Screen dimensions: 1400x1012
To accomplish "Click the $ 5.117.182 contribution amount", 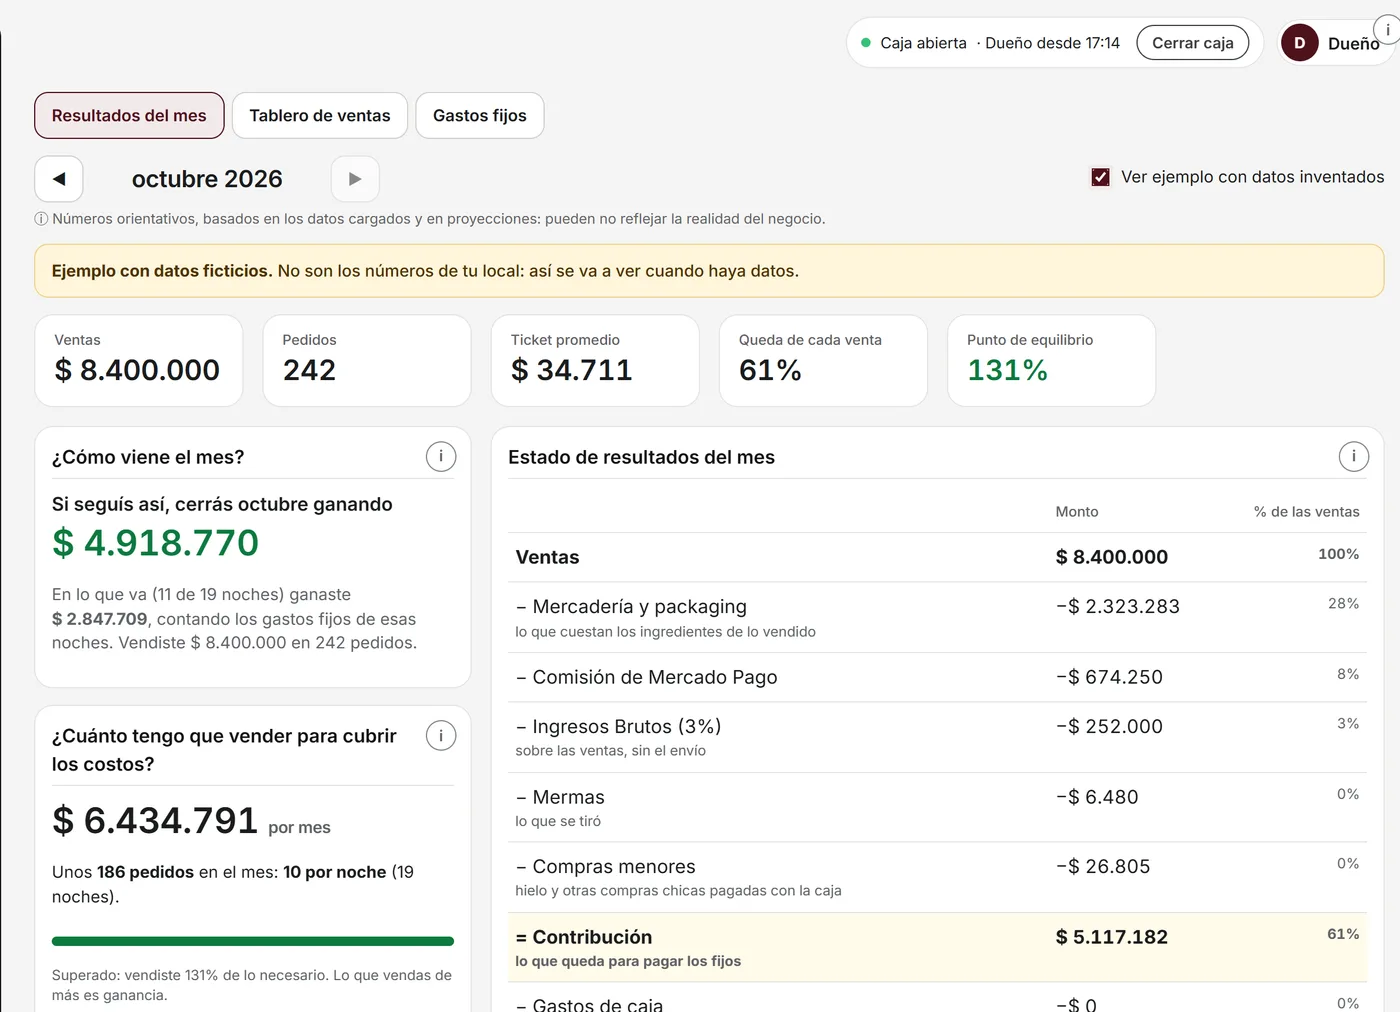I will click(1112, 937).
